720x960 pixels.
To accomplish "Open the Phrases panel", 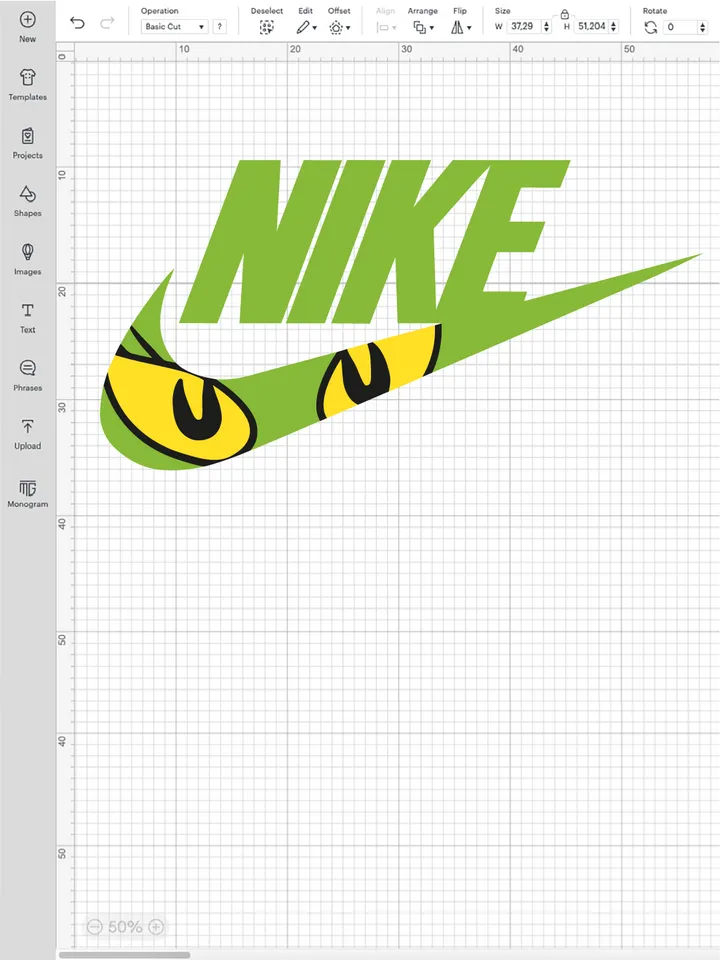I will [28, 375].
